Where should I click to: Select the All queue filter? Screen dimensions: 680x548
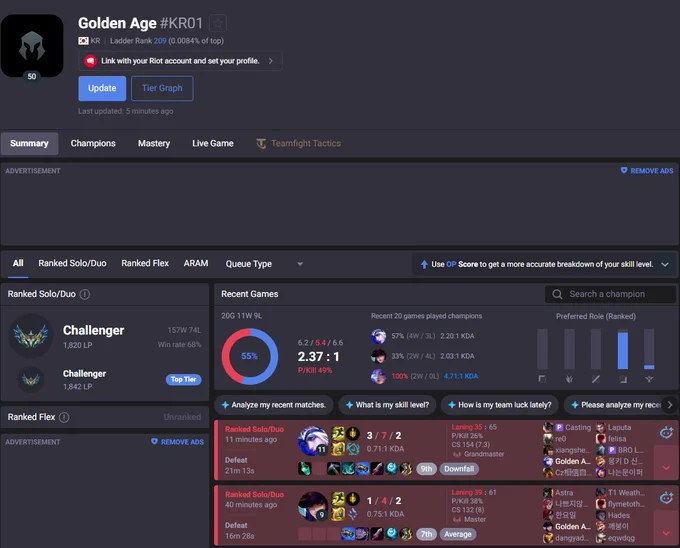tap(18, 264)
